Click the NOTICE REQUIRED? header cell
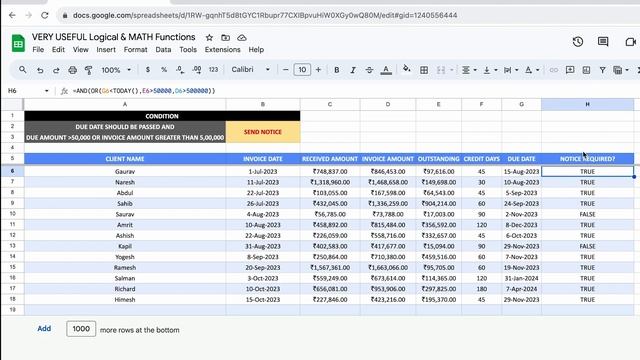 pos(587,159)
